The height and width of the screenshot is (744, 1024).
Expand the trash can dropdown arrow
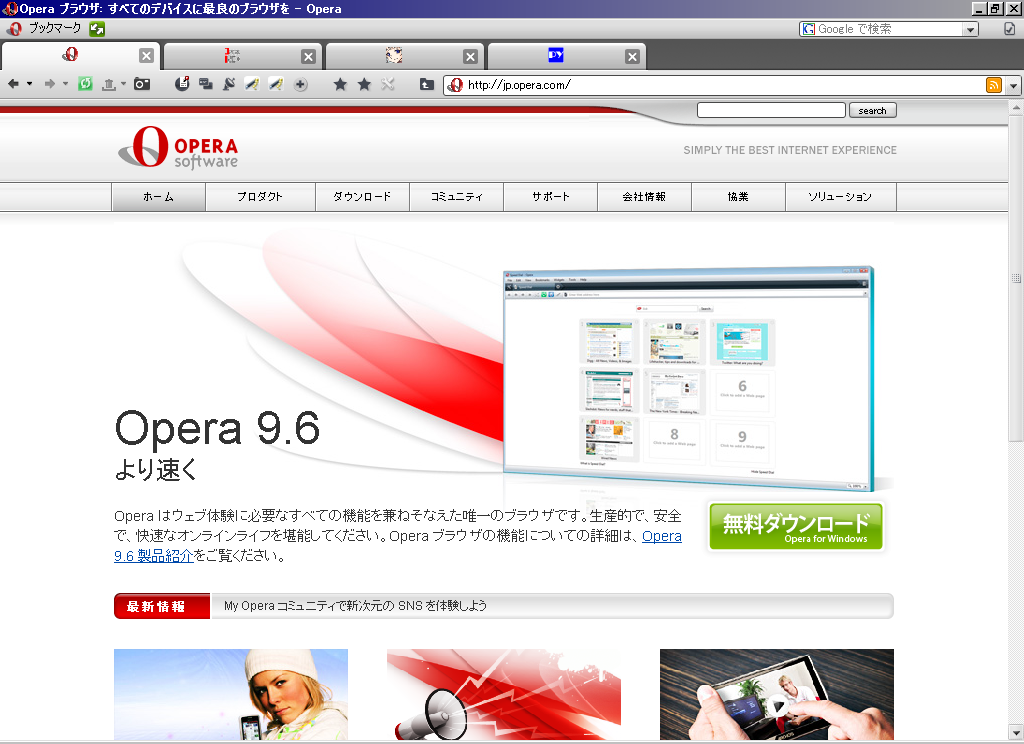click(123, 84)
